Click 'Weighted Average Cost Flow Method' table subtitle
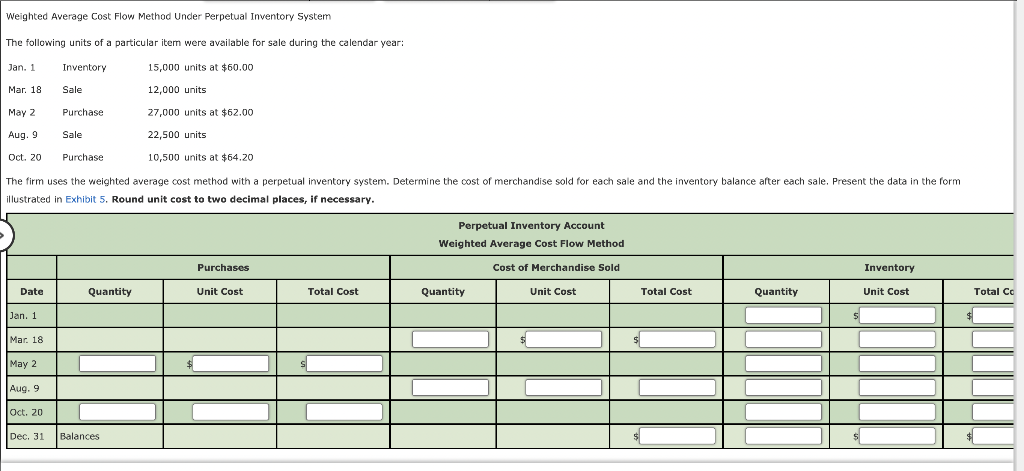Image resolution: width=1024 pixels, height=471 pixels. (531, 244)
